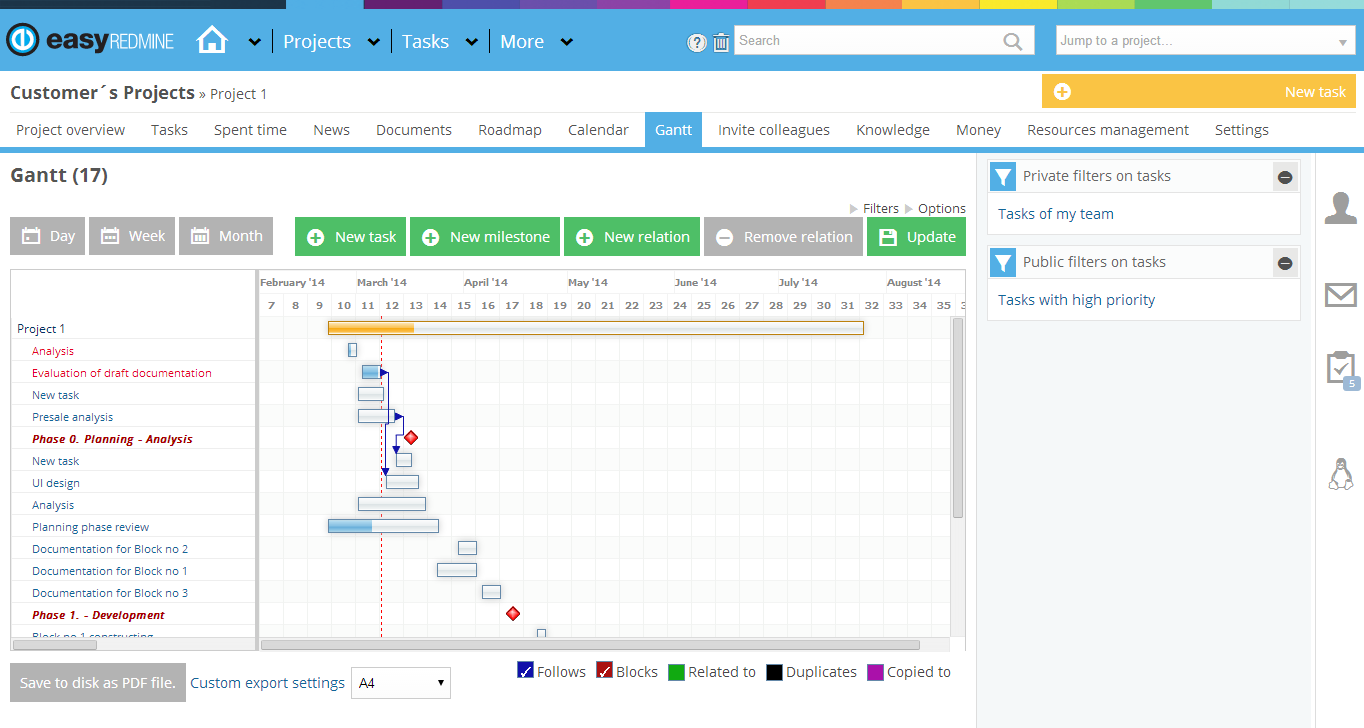This screenshot has width=1364, height=728.
Task: Open the More dropdown arrow
Action: pos(566,42)
